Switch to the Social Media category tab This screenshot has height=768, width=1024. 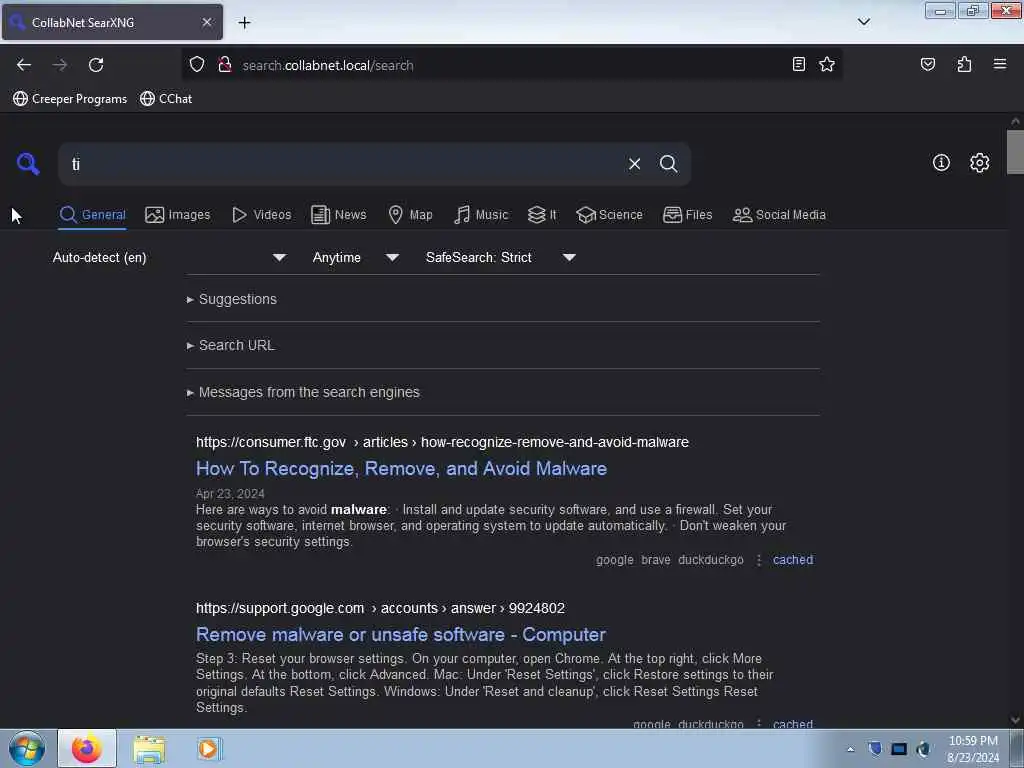coord(779,215)
